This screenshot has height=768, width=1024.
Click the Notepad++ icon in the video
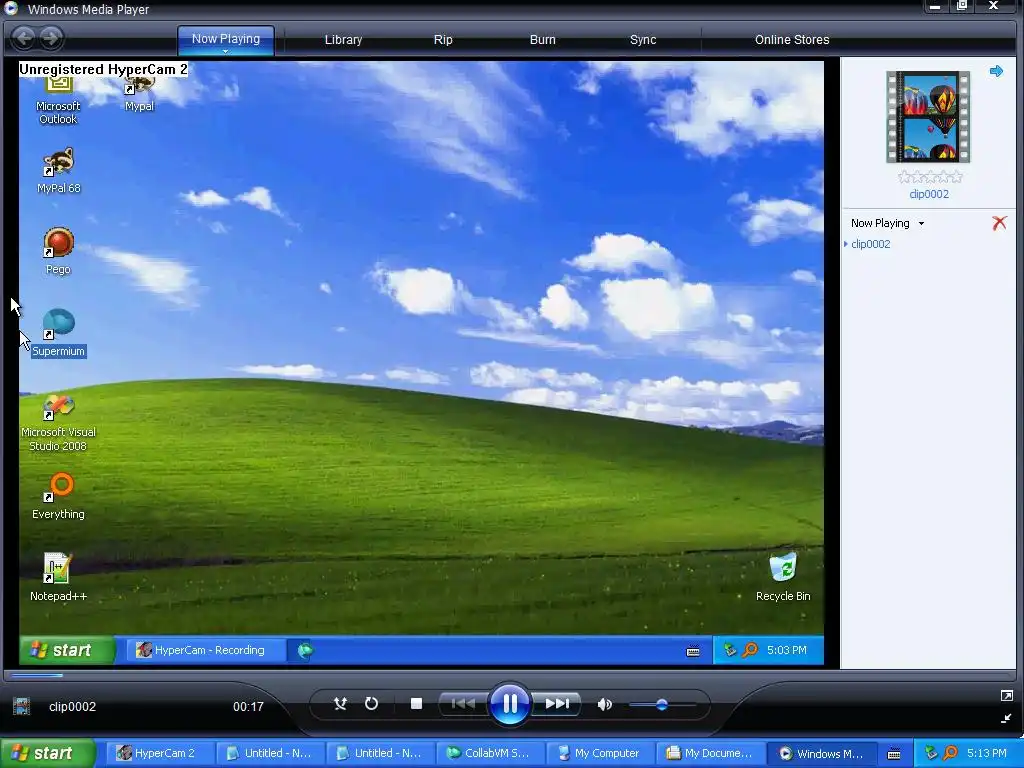tap(58, 577)
